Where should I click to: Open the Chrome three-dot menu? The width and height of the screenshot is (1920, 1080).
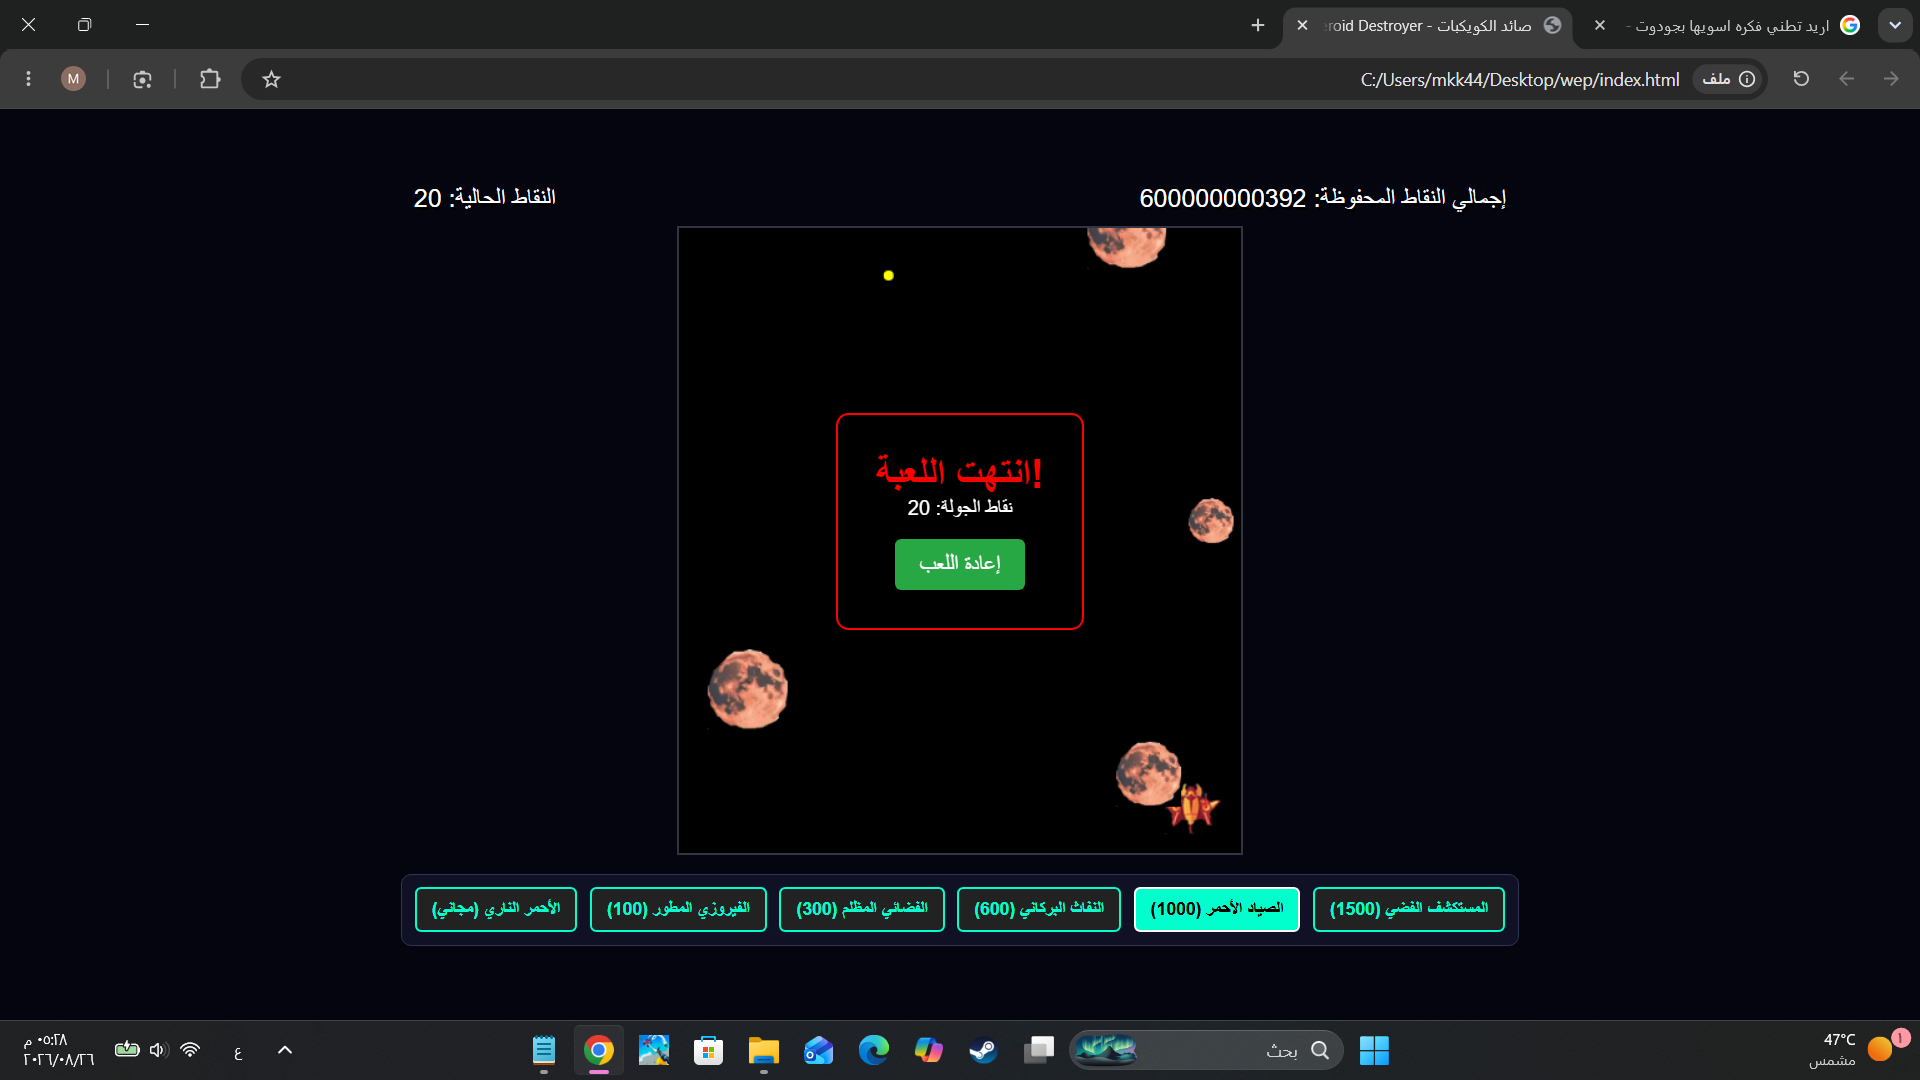click(x=28, y=79)
